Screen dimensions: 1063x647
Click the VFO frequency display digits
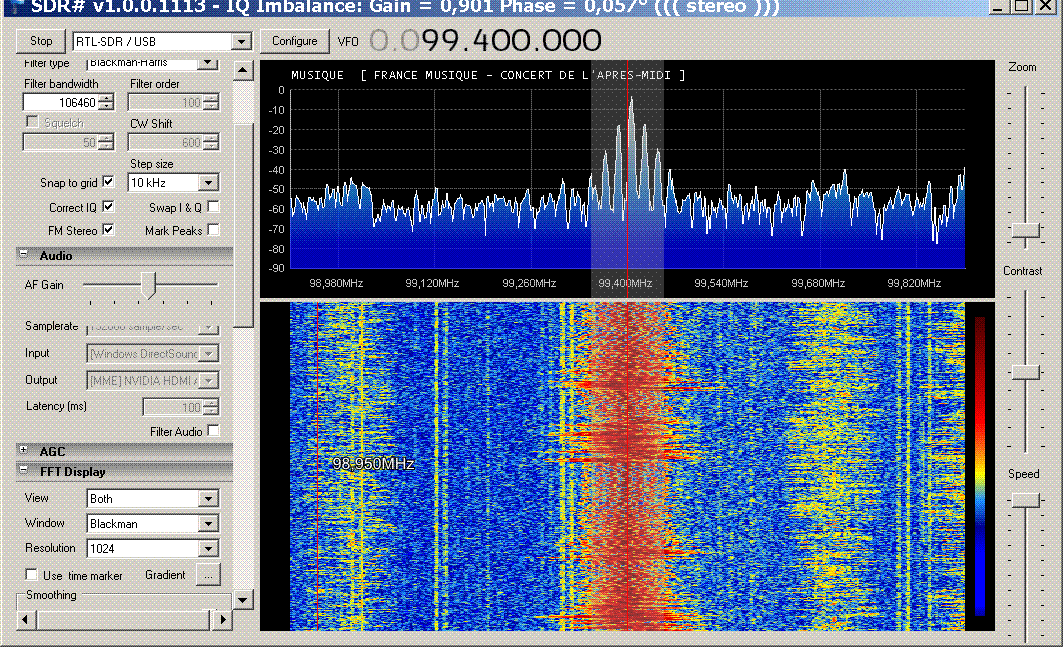point(485,41)
